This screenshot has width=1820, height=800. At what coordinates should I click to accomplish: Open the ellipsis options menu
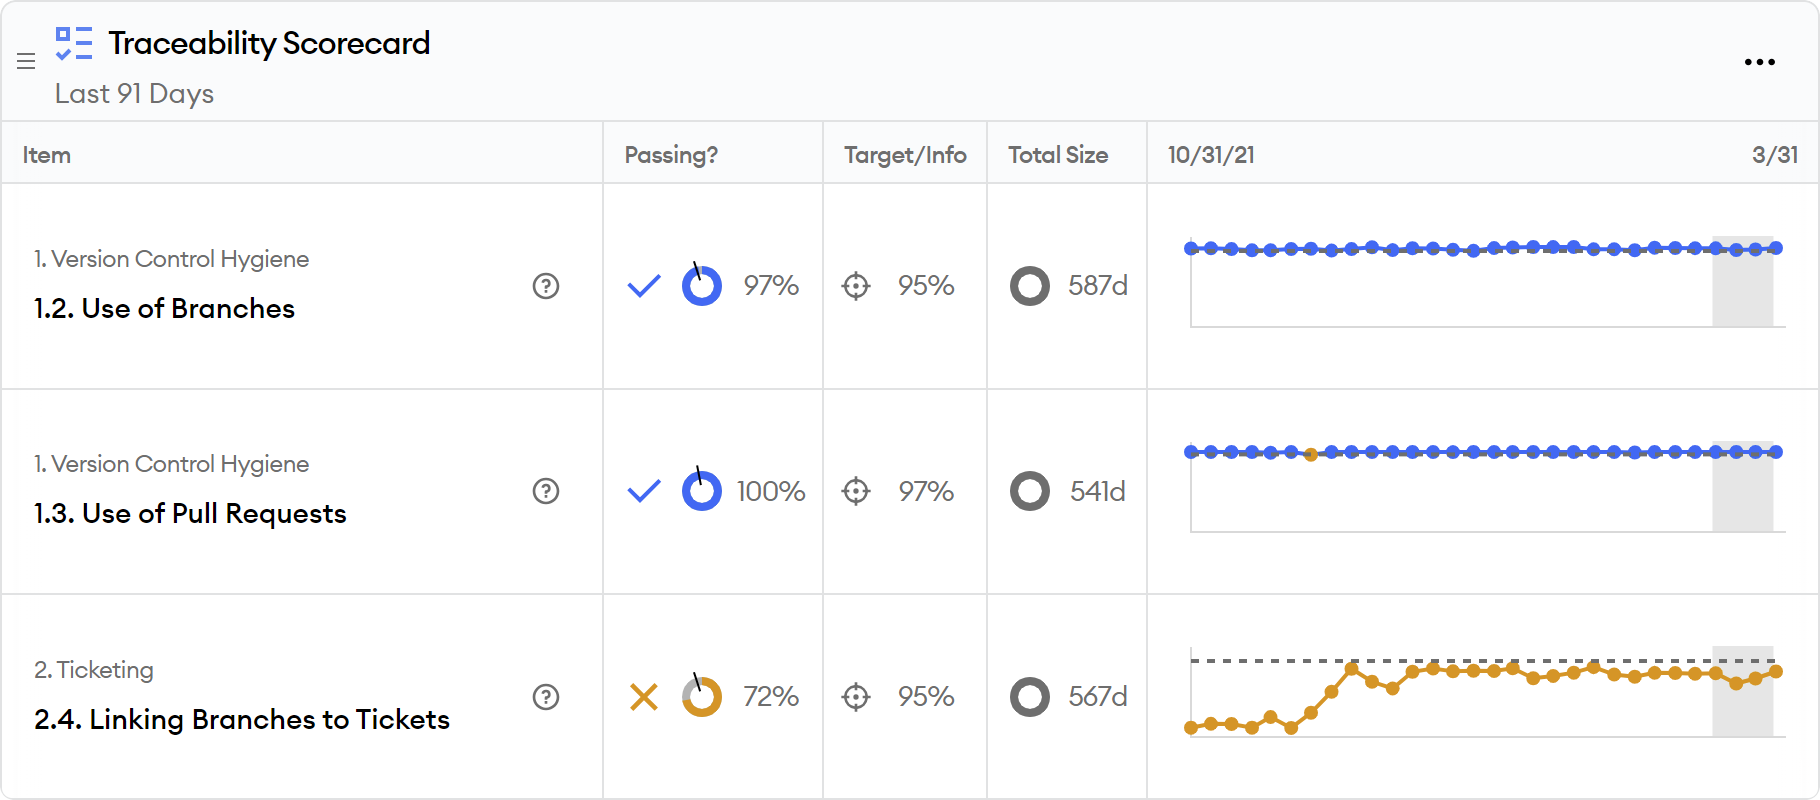1760,62
